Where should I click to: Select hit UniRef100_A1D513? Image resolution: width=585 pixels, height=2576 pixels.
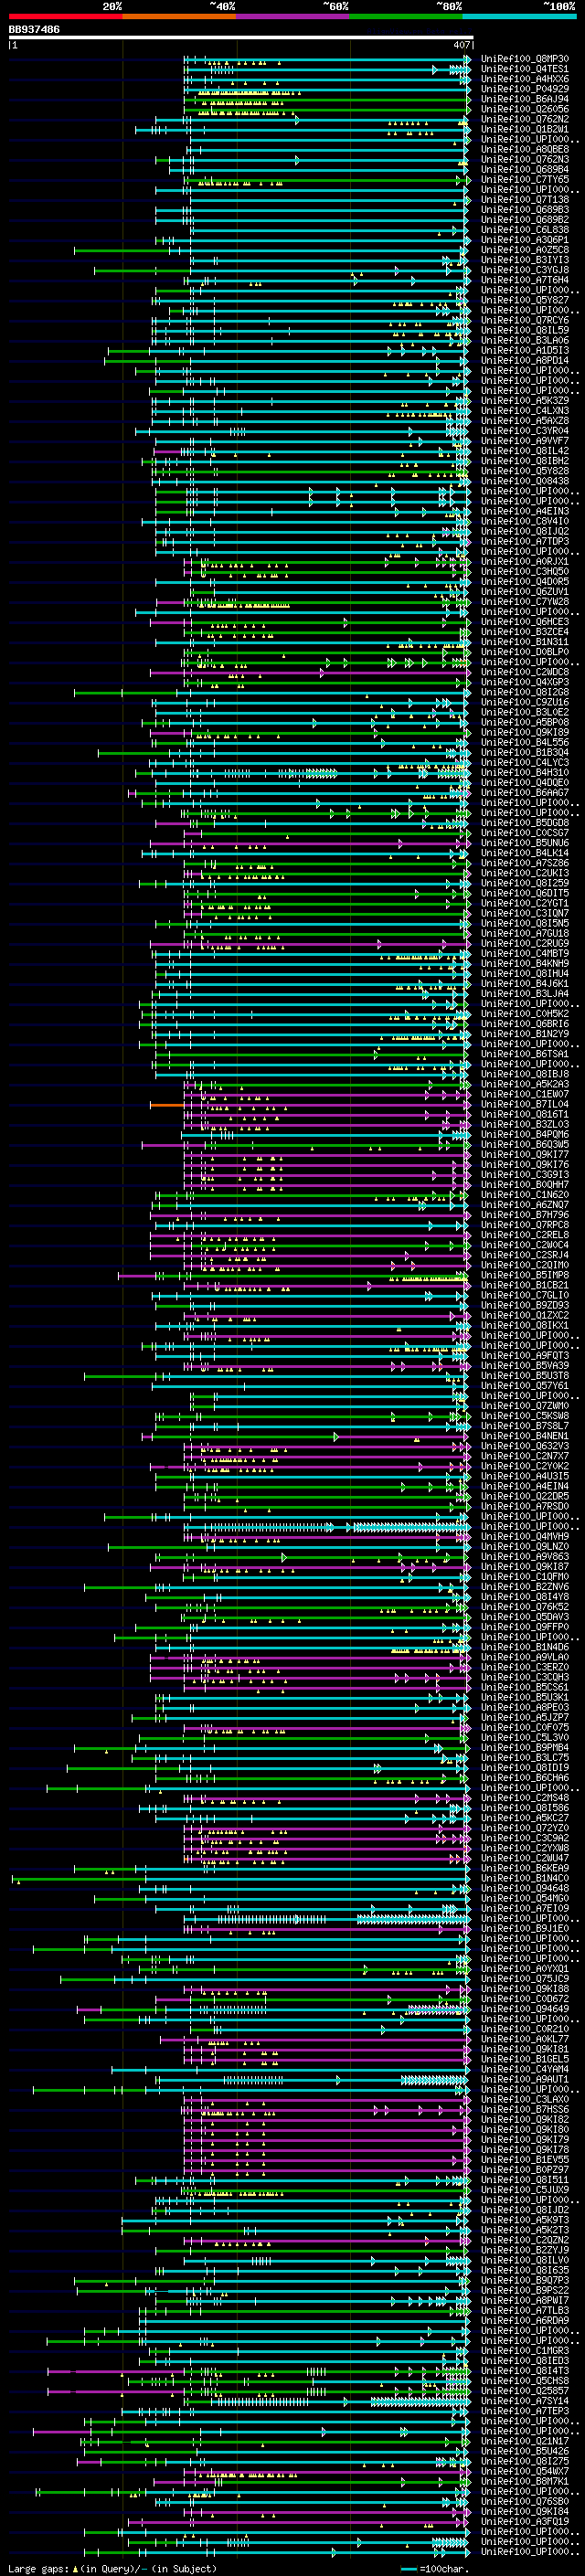pyautogui.click(x=525, y=350)
